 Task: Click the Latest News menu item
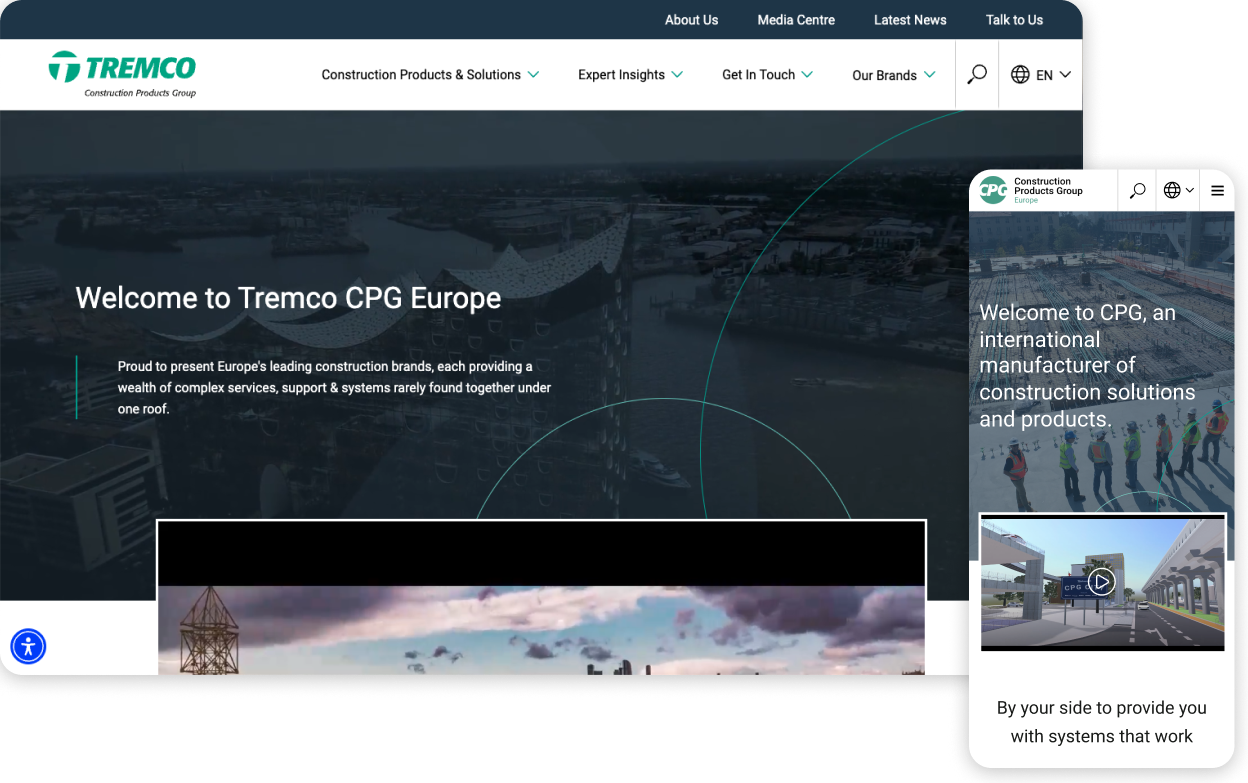click(910, 20)
